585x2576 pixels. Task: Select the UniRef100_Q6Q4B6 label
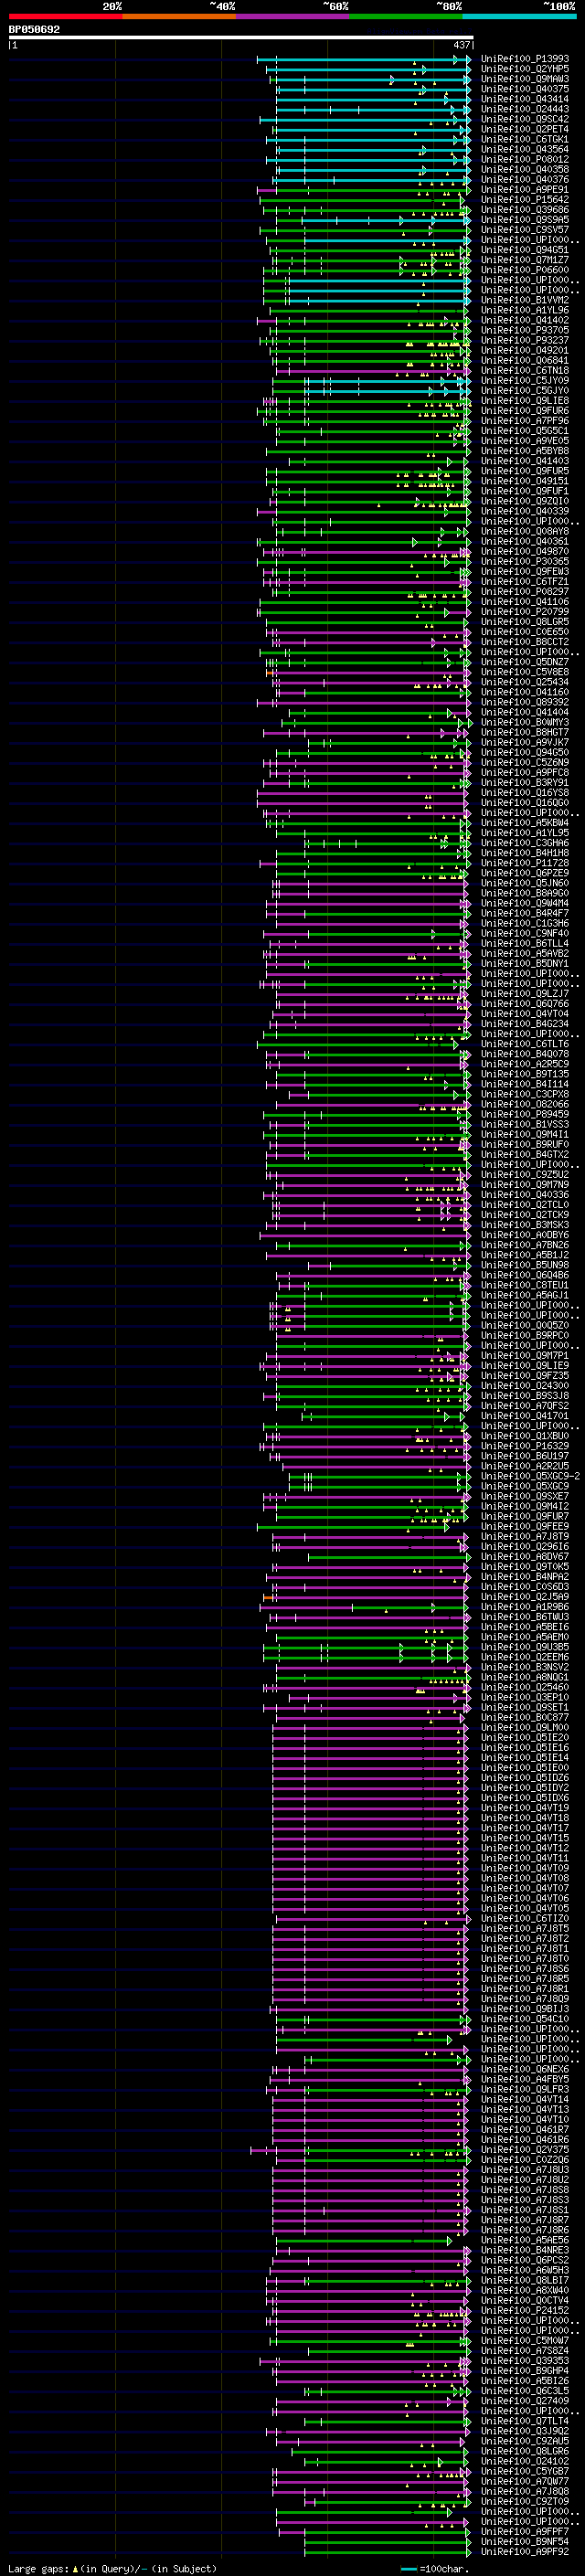pos(525,1275)
